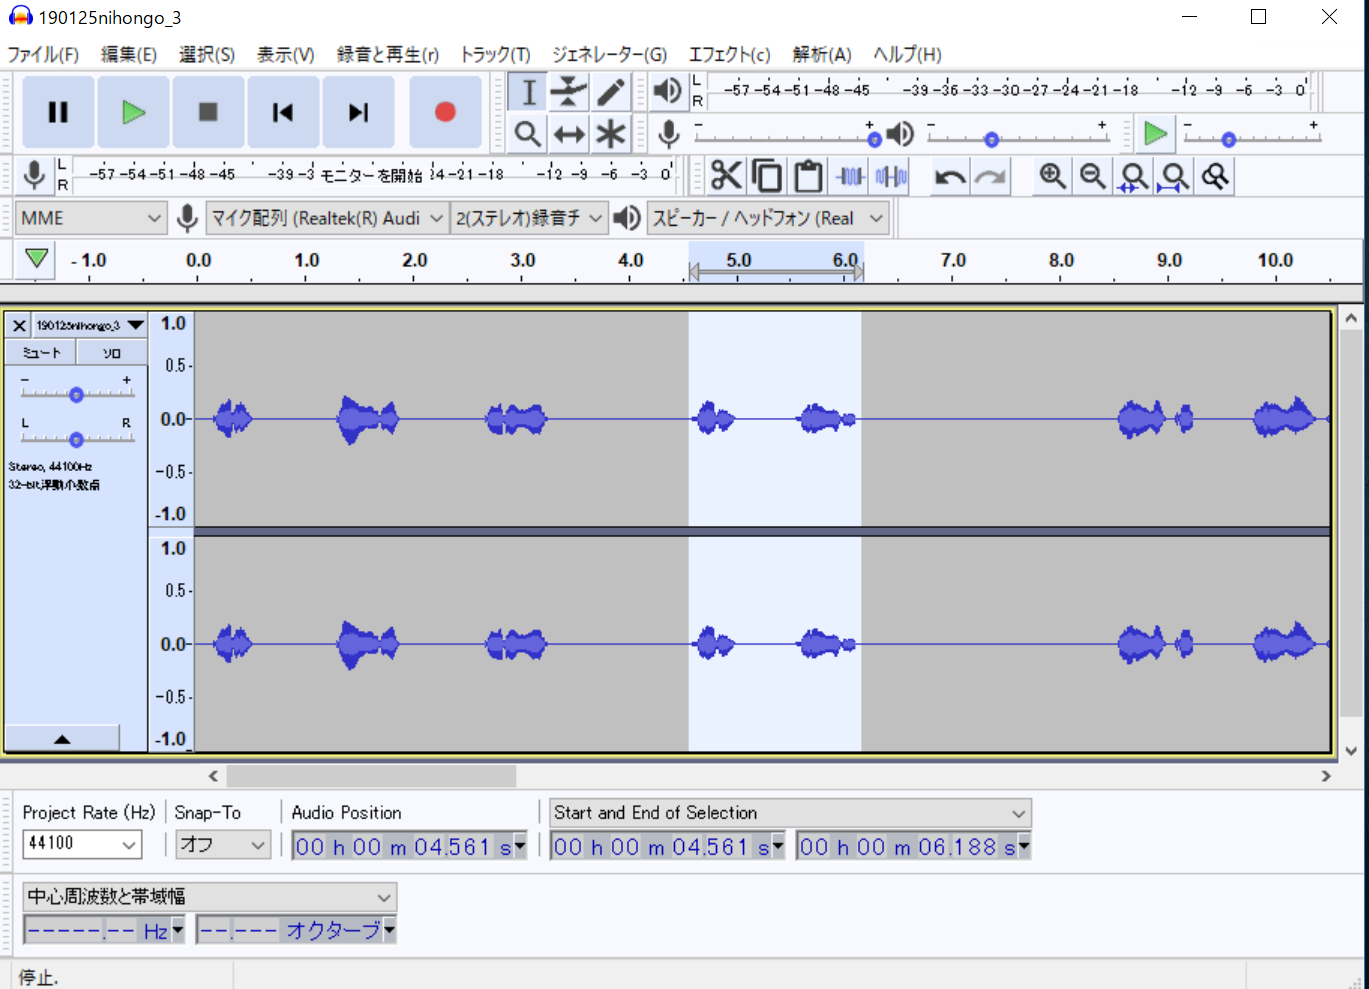Open the 2(ステレオ) recording channels dropdown
1369x989 pixels.
pos(529,218)
